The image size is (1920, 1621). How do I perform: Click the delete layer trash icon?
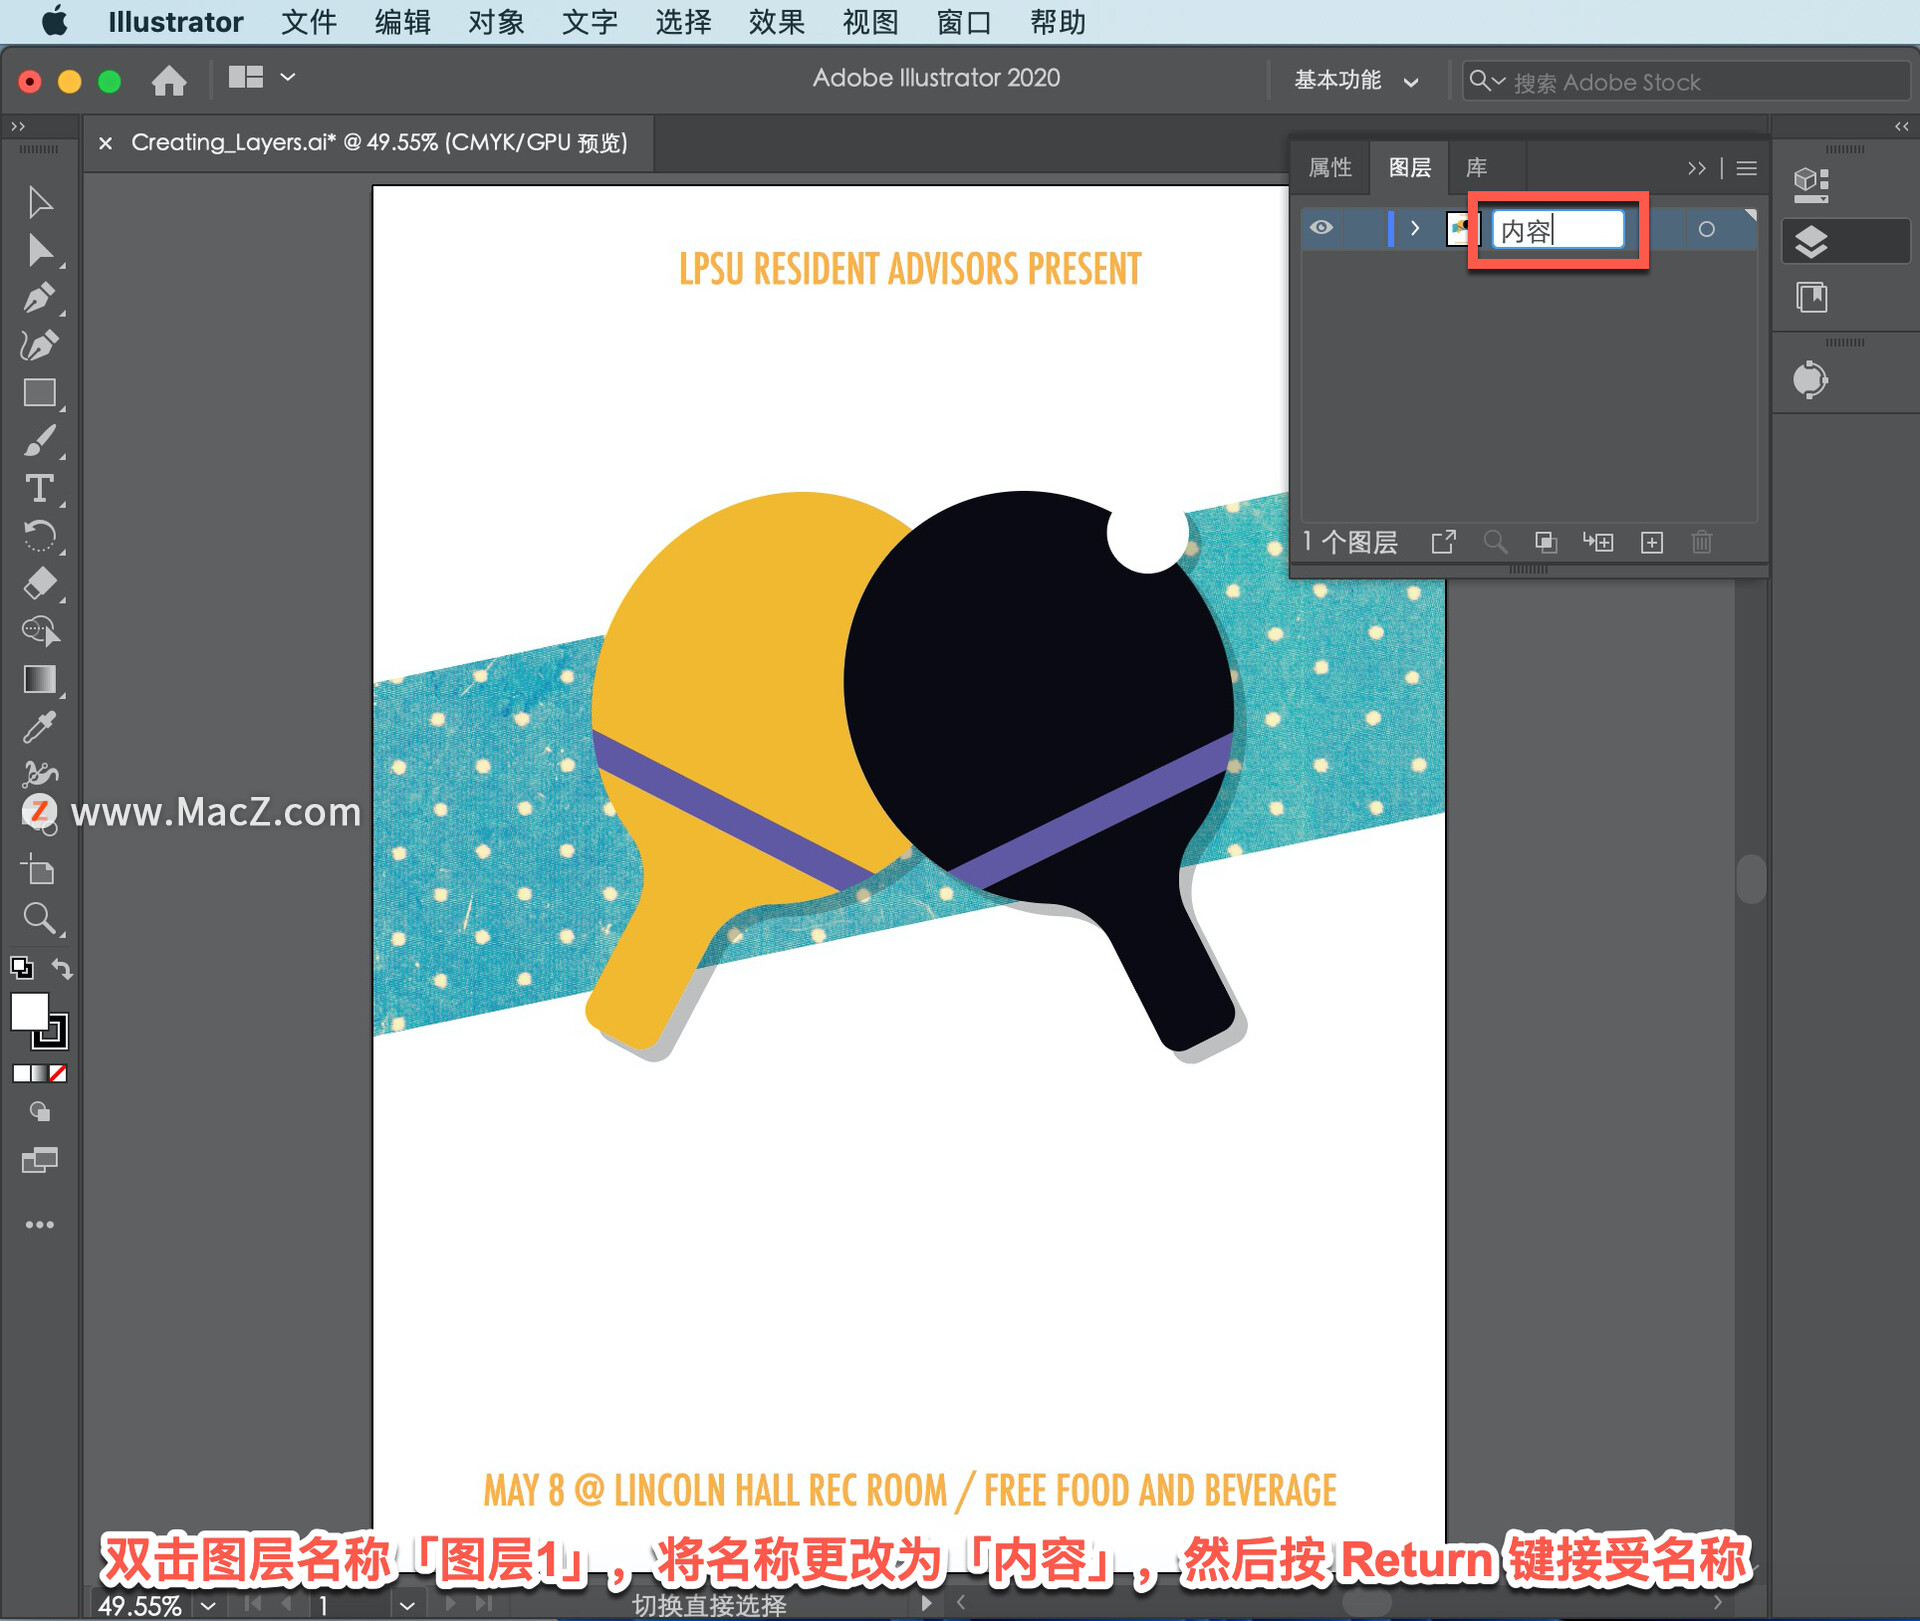pos(1701,542)
